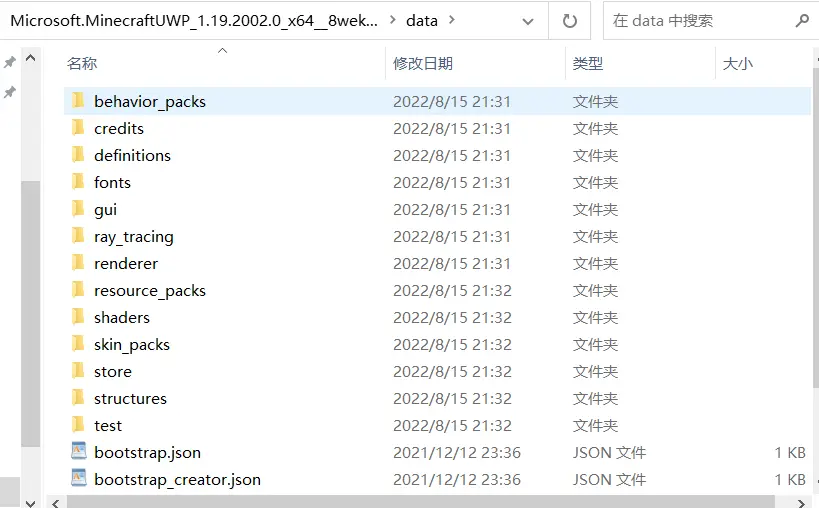Click the bootstrap.json date 2021/12/12 23:36

pyautogui.click(x=457, y=453)
